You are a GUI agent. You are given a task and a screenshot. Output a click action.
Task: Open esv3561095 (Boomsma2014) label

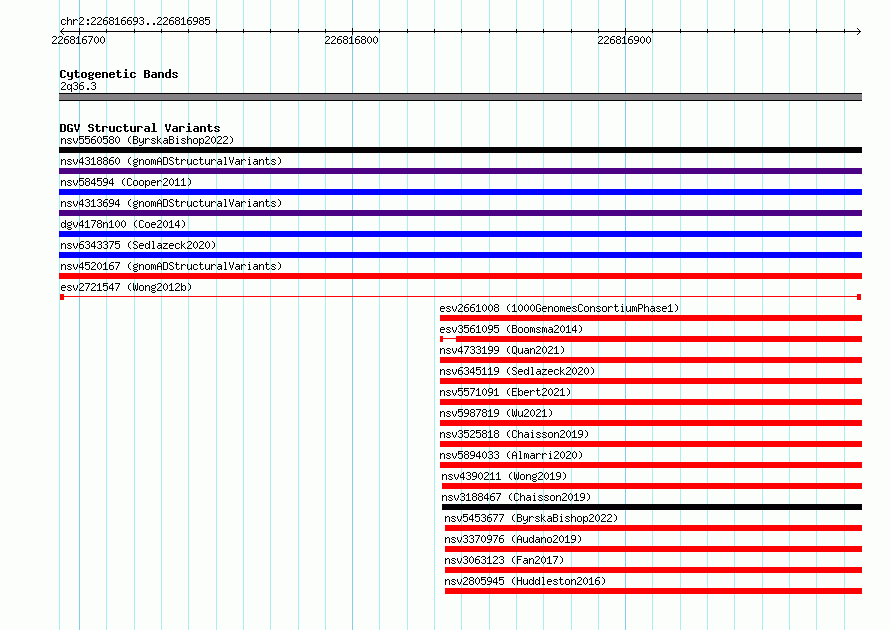(x=511, y=329)
